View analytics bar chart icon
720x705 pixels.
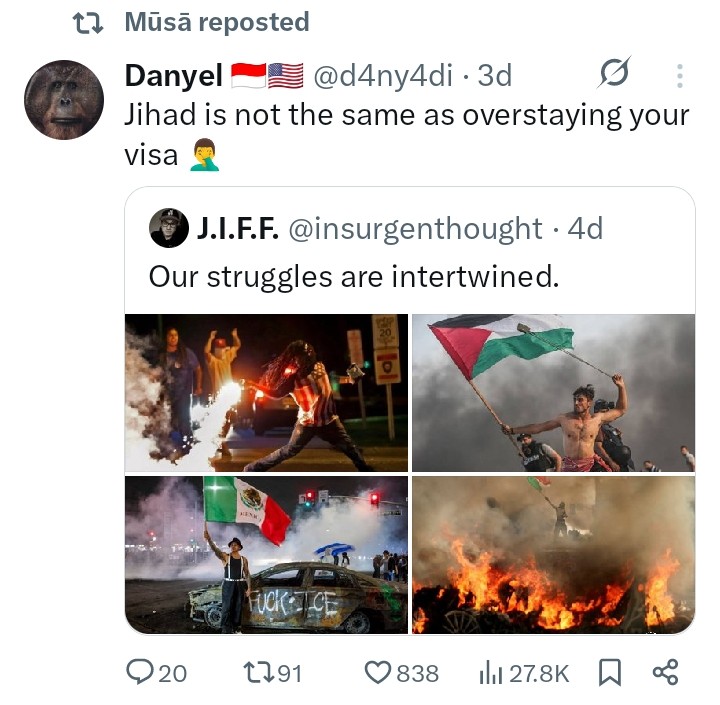(x=491, y=673)
